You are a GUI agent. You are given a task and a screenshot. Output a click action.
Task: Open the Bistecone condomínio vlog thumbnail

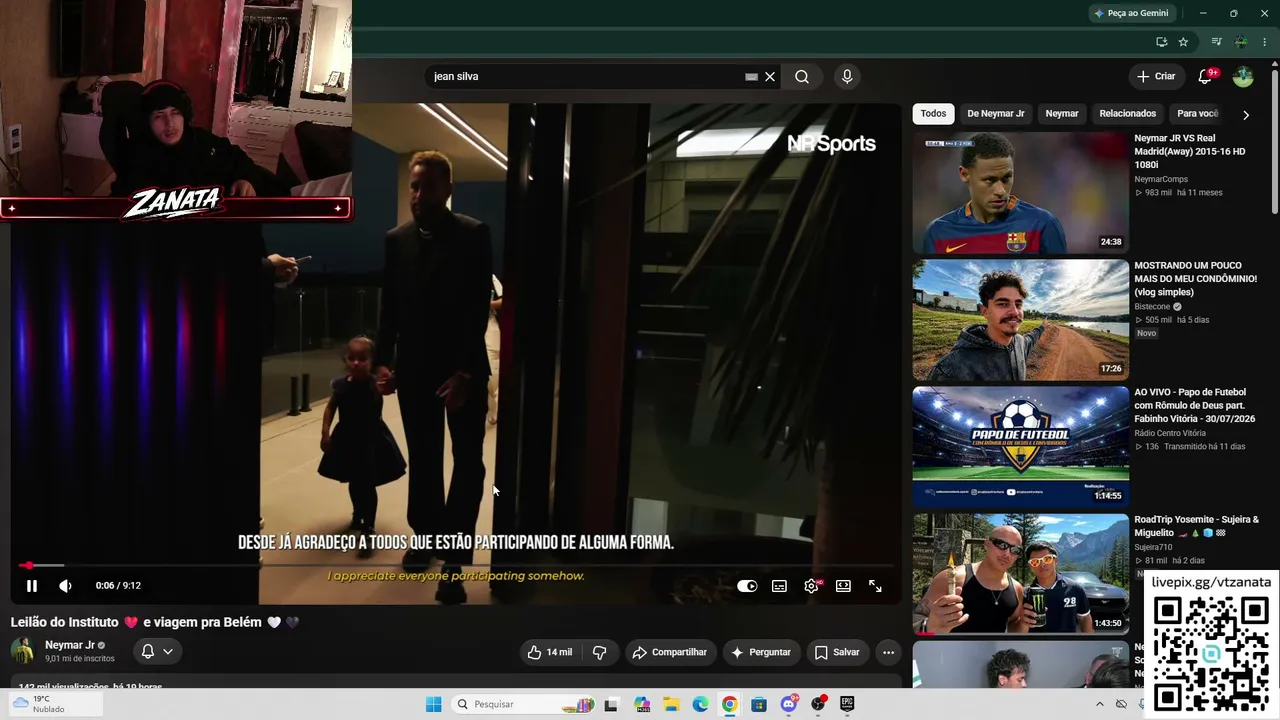click(x=1020, y=320)
